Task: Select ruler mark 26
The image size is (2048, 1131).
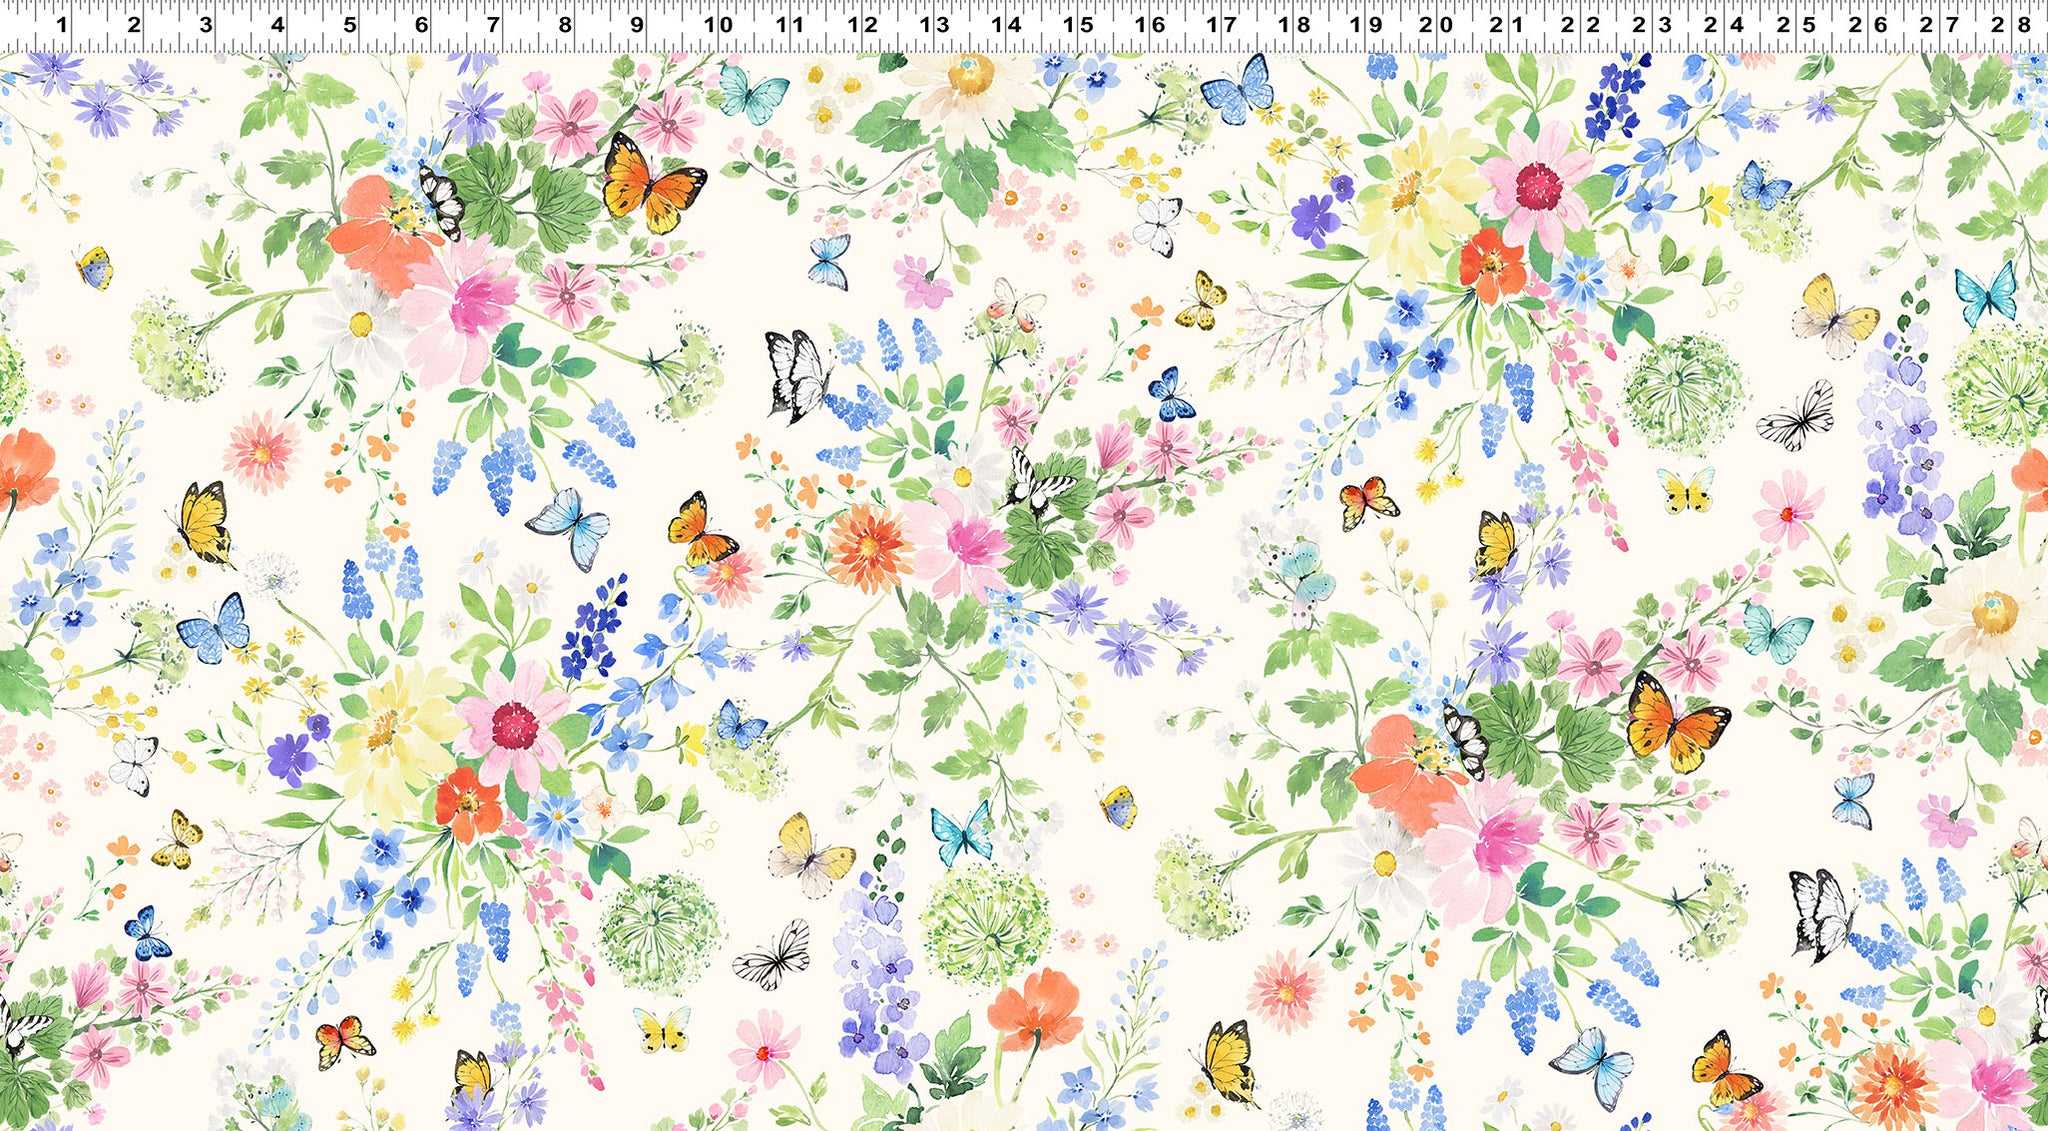Action: click(1868, 24)
